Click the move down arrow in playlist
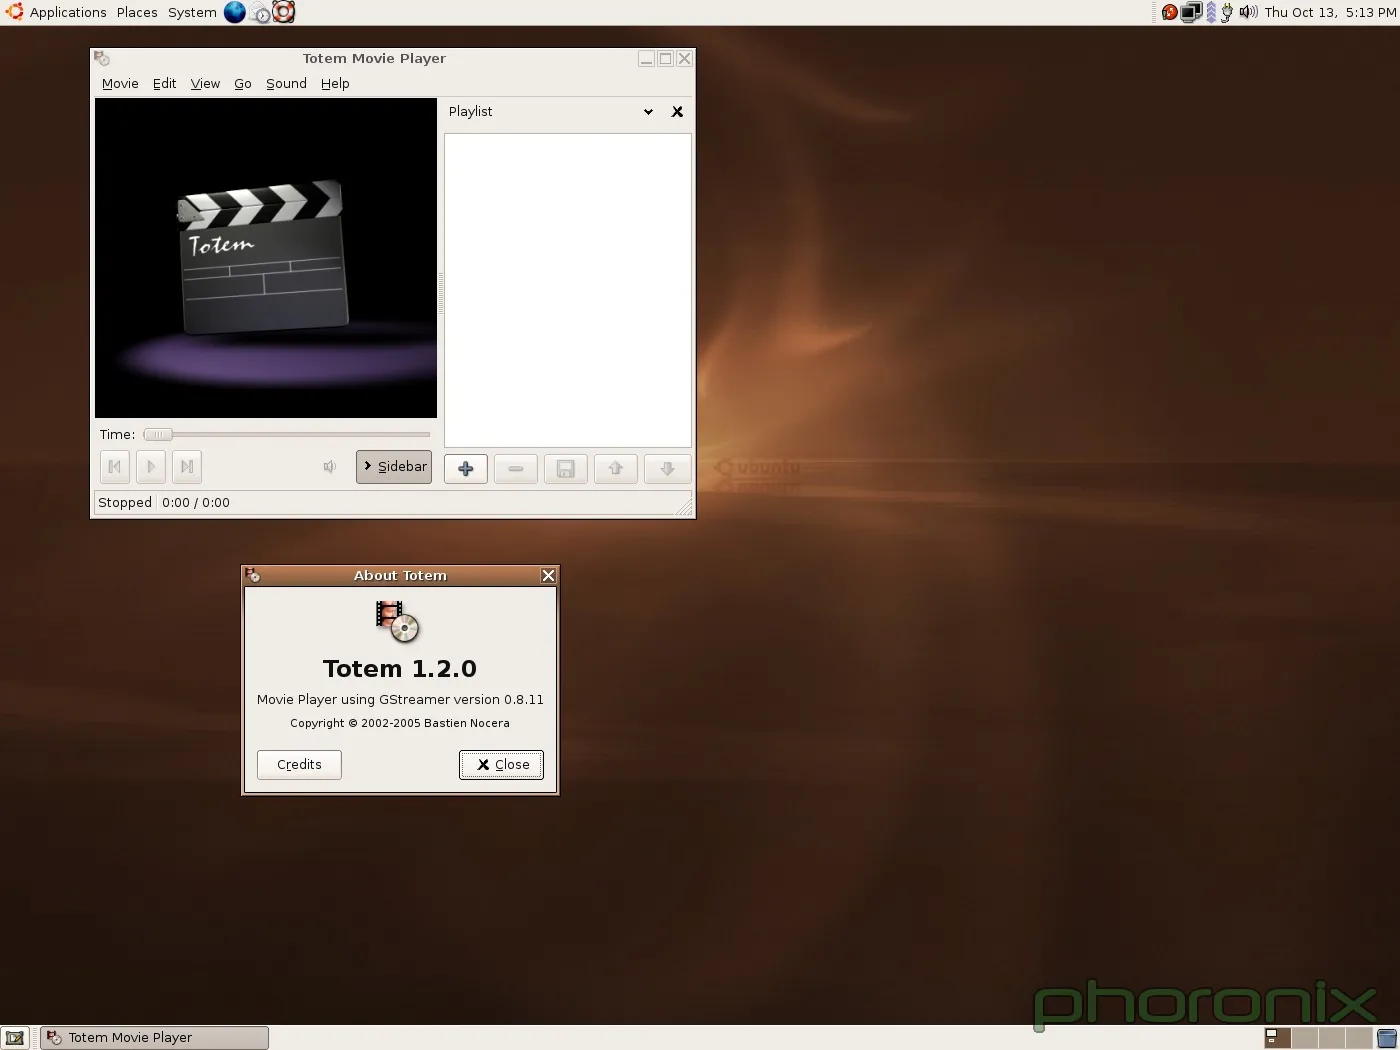Screen dimensions: 1400x1050 pyautogui.click(x=667, y=469)
